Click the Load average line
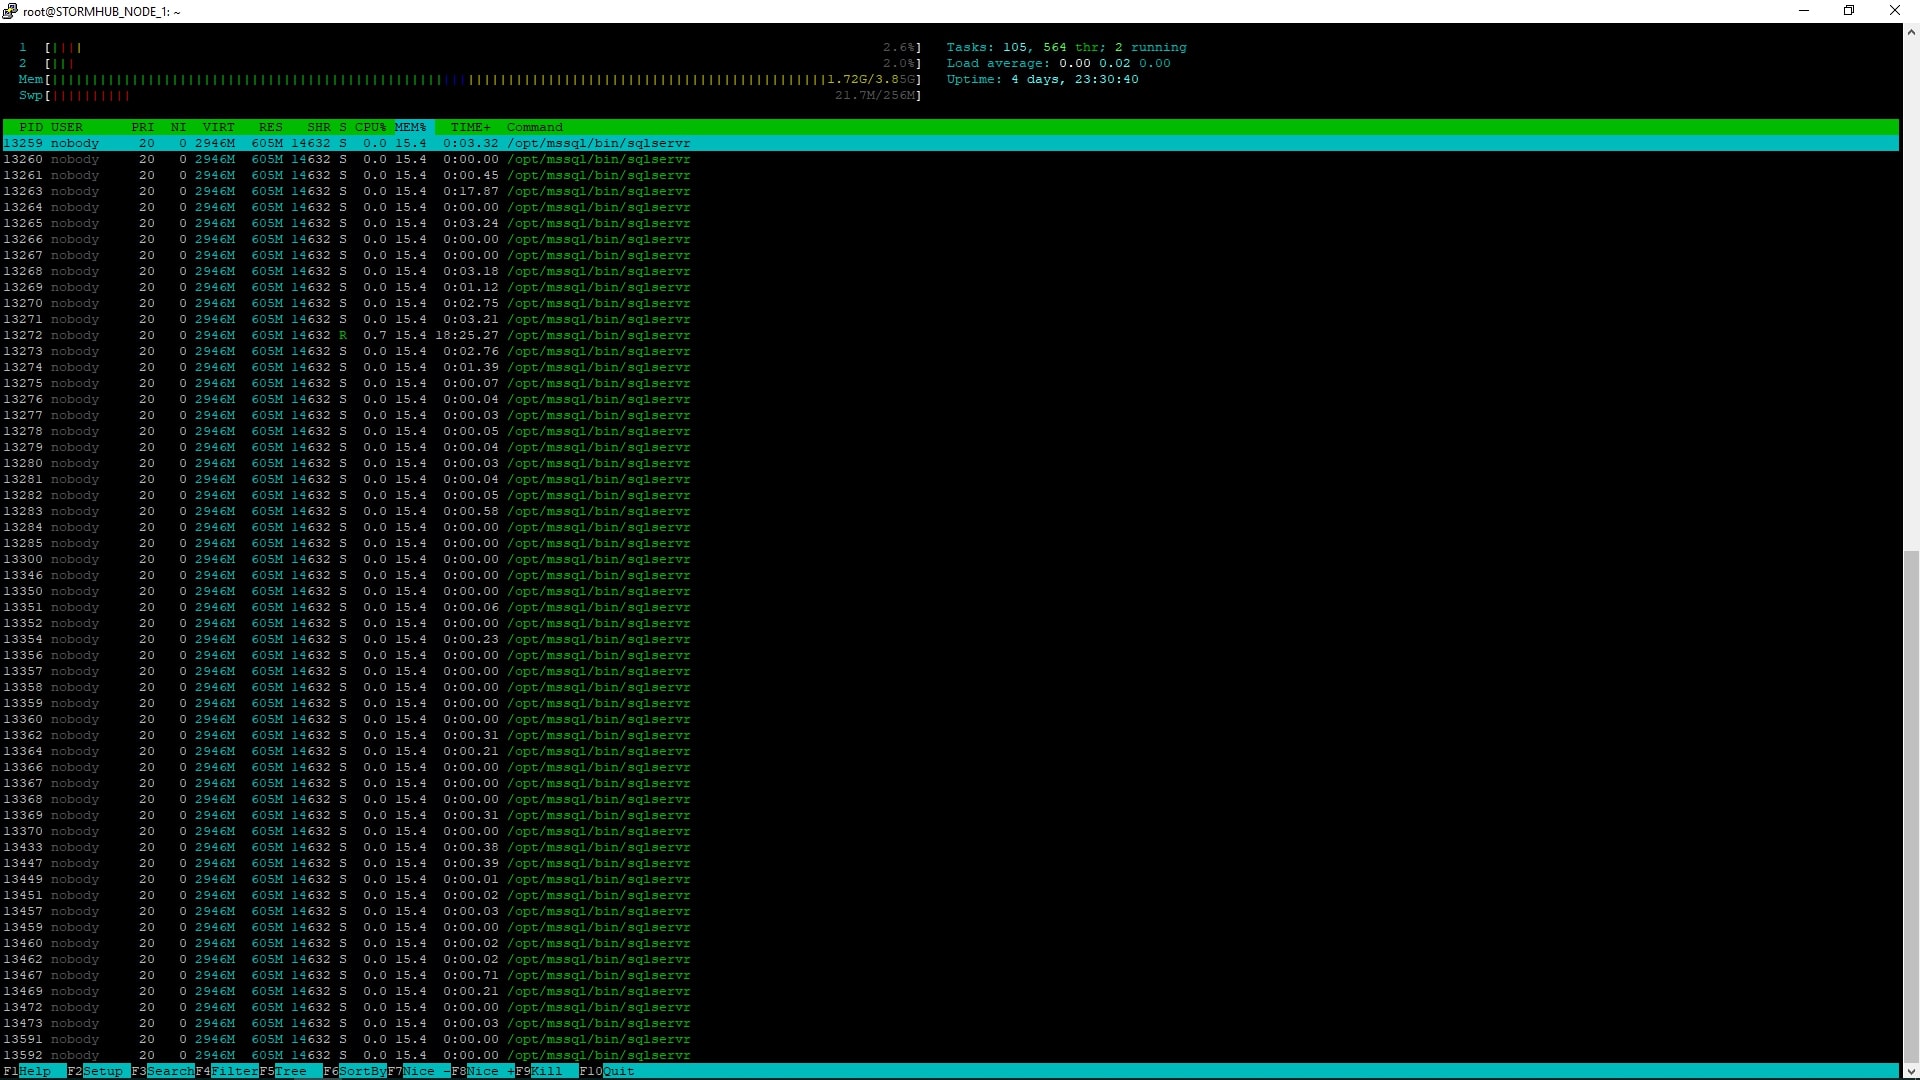Viewport: 1920px width, 1080px height. coord(1058,63)
